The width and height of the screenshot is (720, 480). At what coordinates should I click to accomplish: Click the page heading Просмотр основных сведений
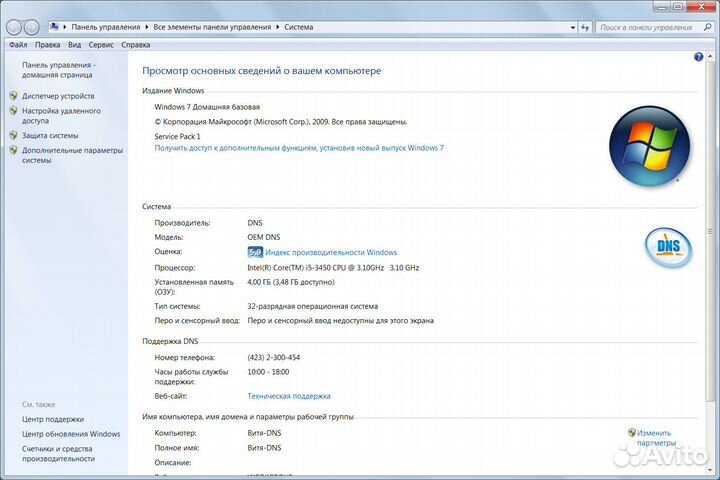[262, 71]
